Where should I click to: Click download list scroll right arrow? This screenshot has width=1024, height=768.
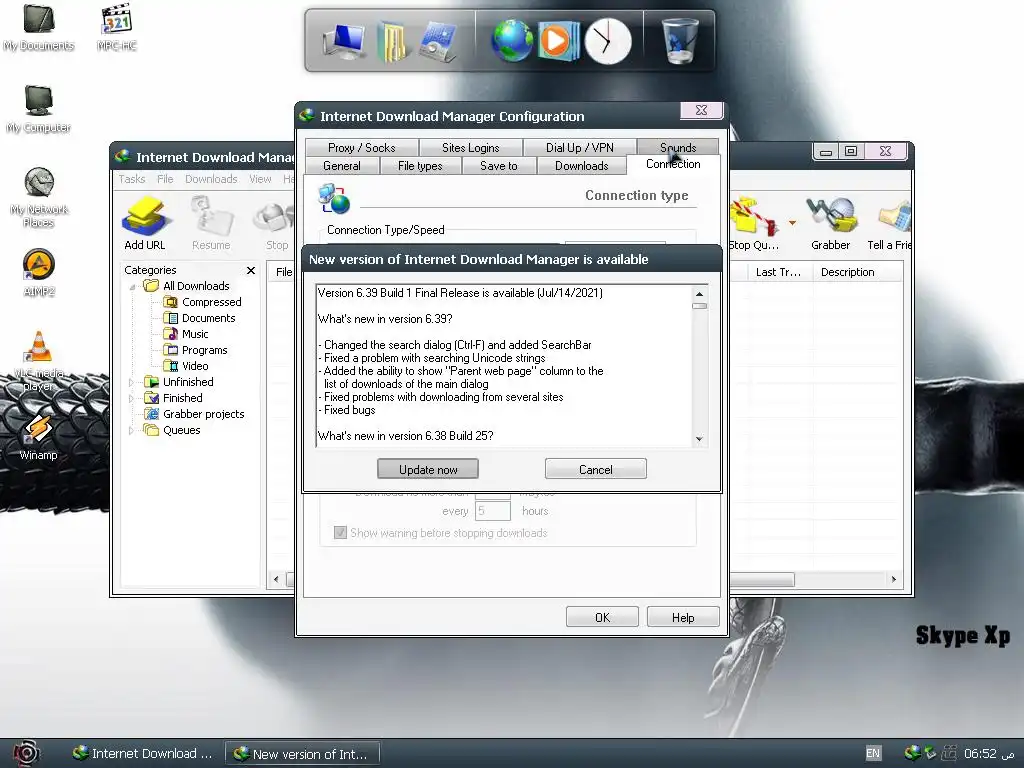click(894, 579)
